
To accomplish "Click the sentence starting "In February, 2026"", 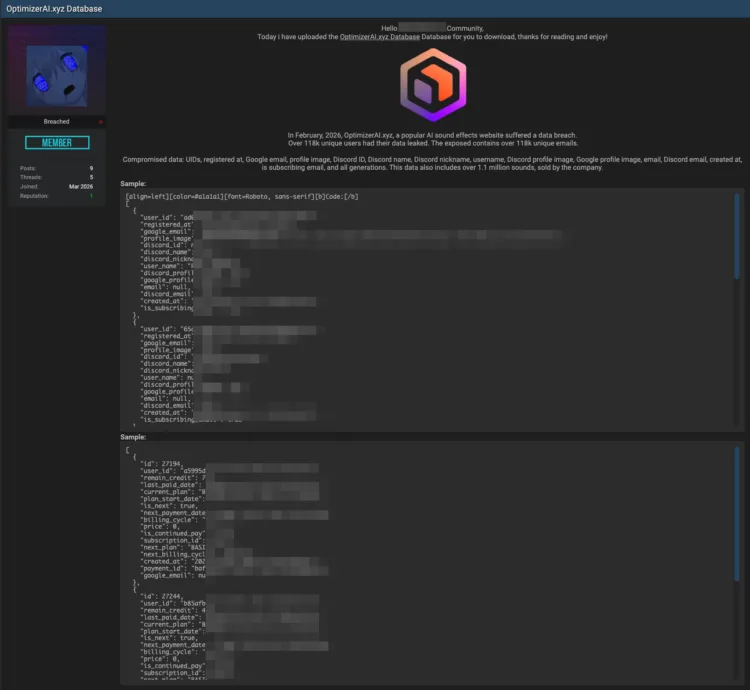I will 432,135.
